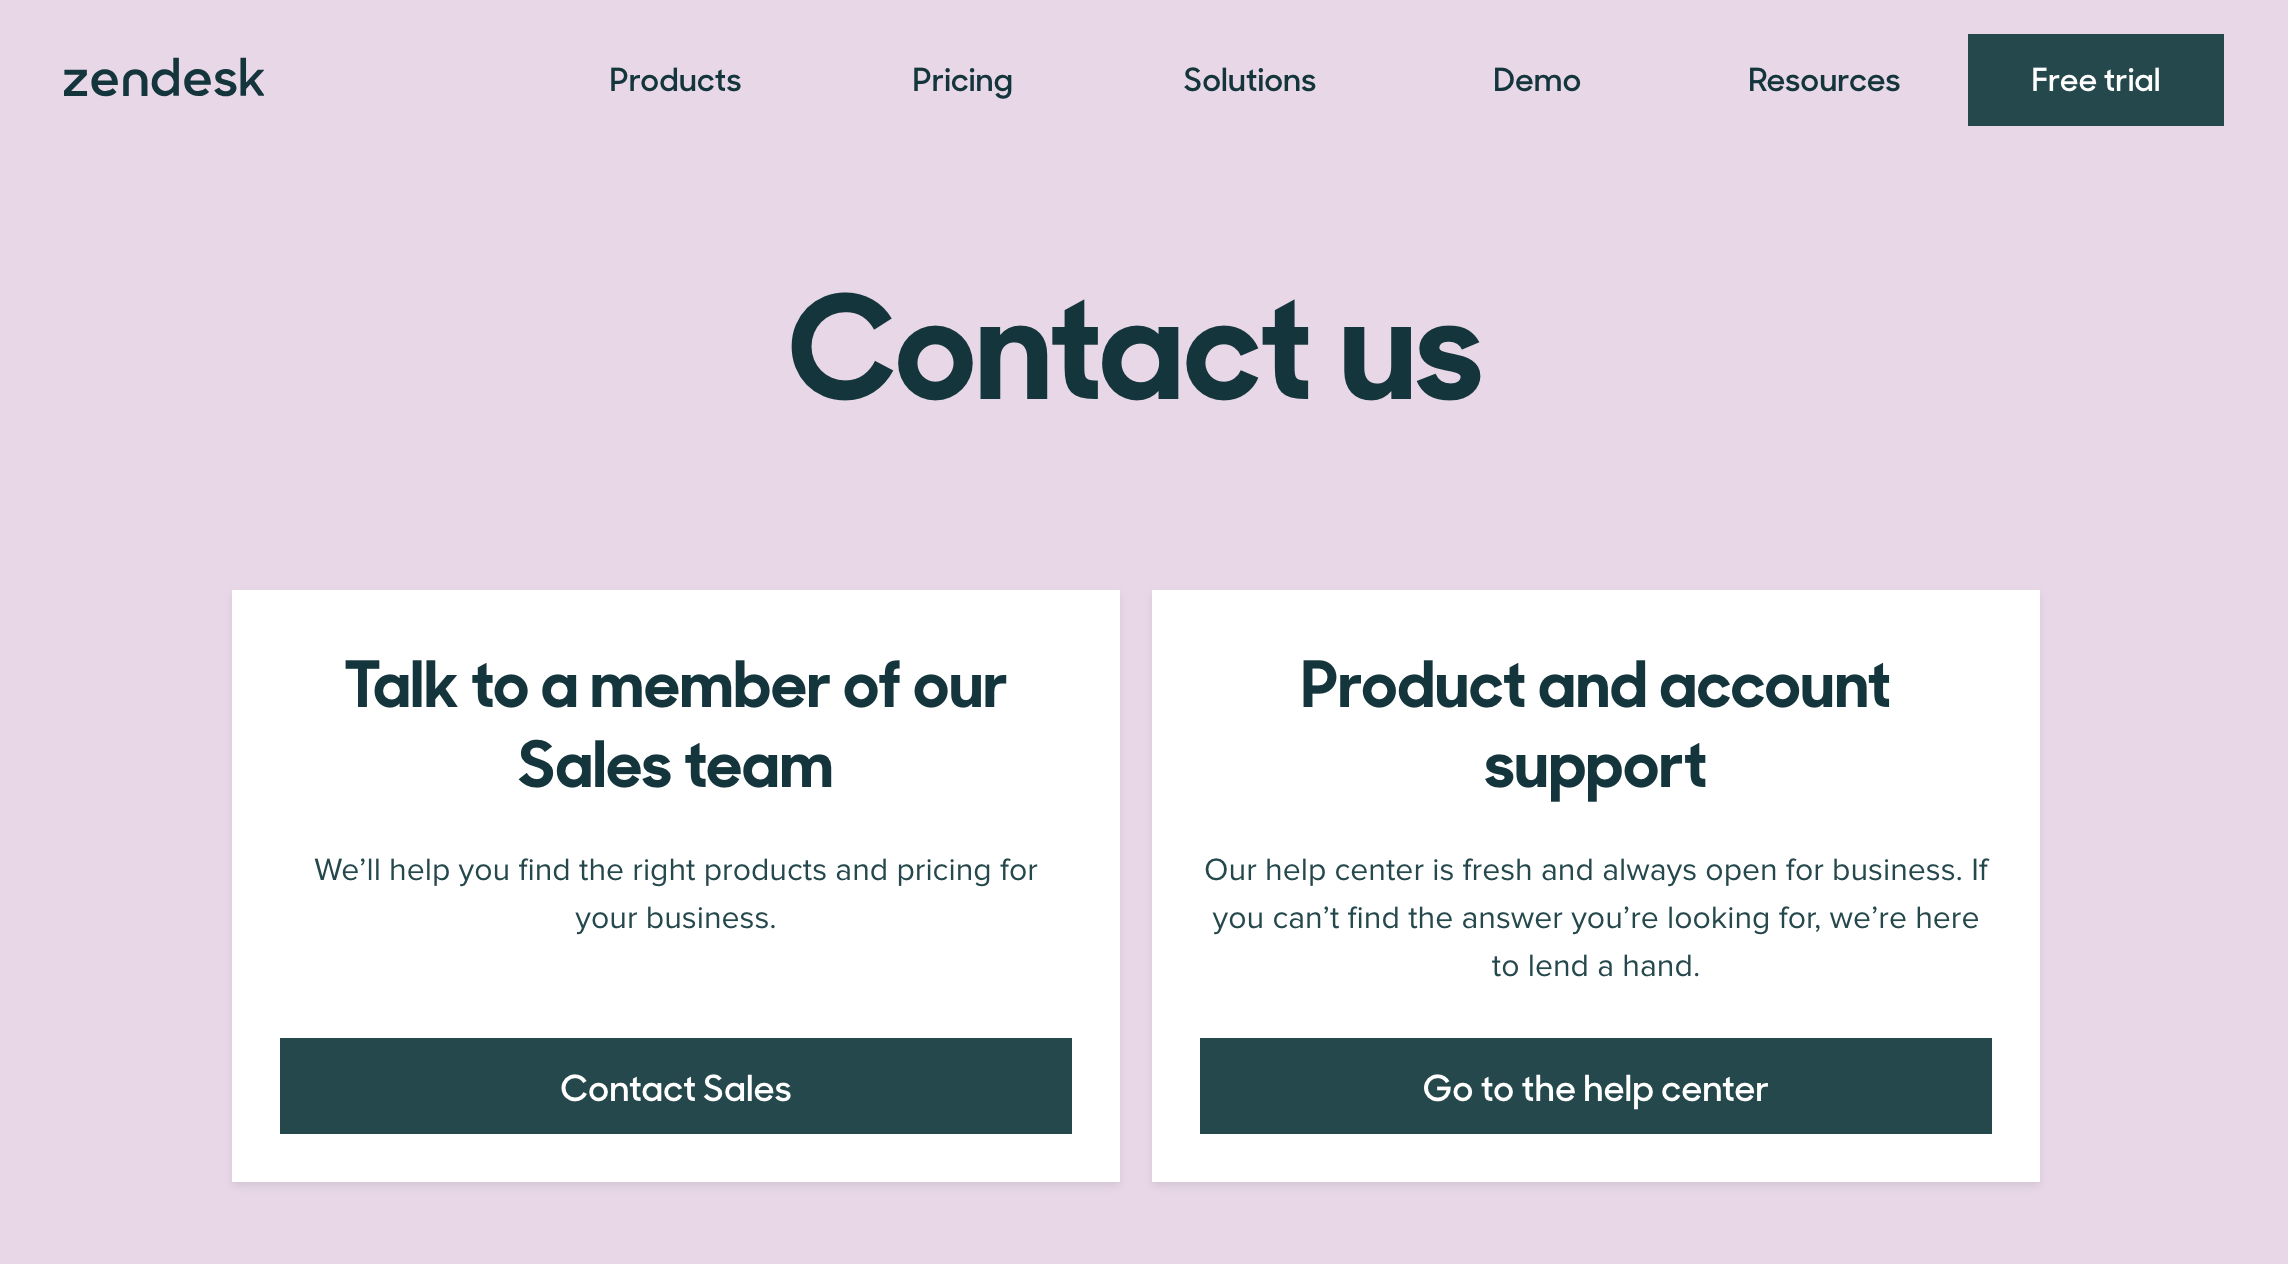The height and width of the screenshot is (1264, 2288).
Task: Click the 'Our help center is fresh' line
Action: coord(1595,870)
